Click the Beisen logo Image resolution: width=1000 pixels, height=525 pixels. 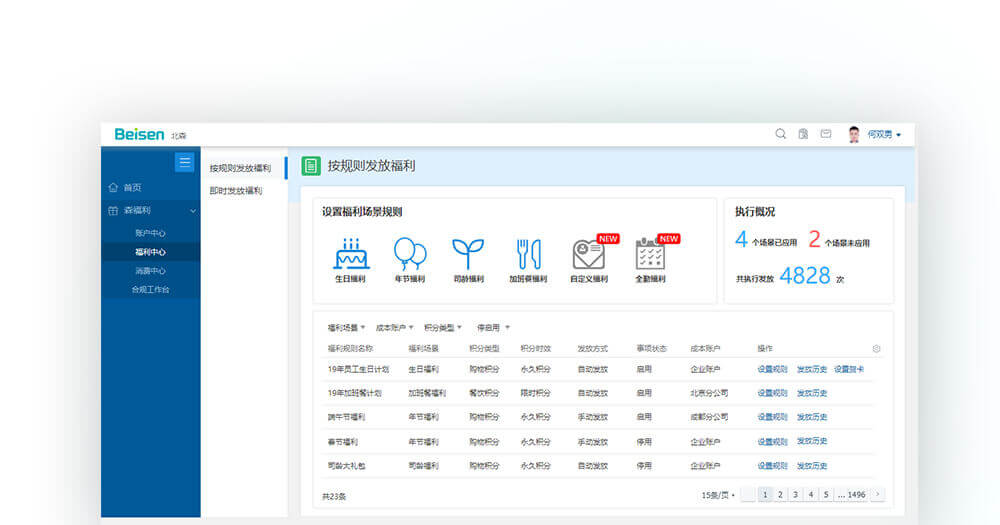pos(140,134)
